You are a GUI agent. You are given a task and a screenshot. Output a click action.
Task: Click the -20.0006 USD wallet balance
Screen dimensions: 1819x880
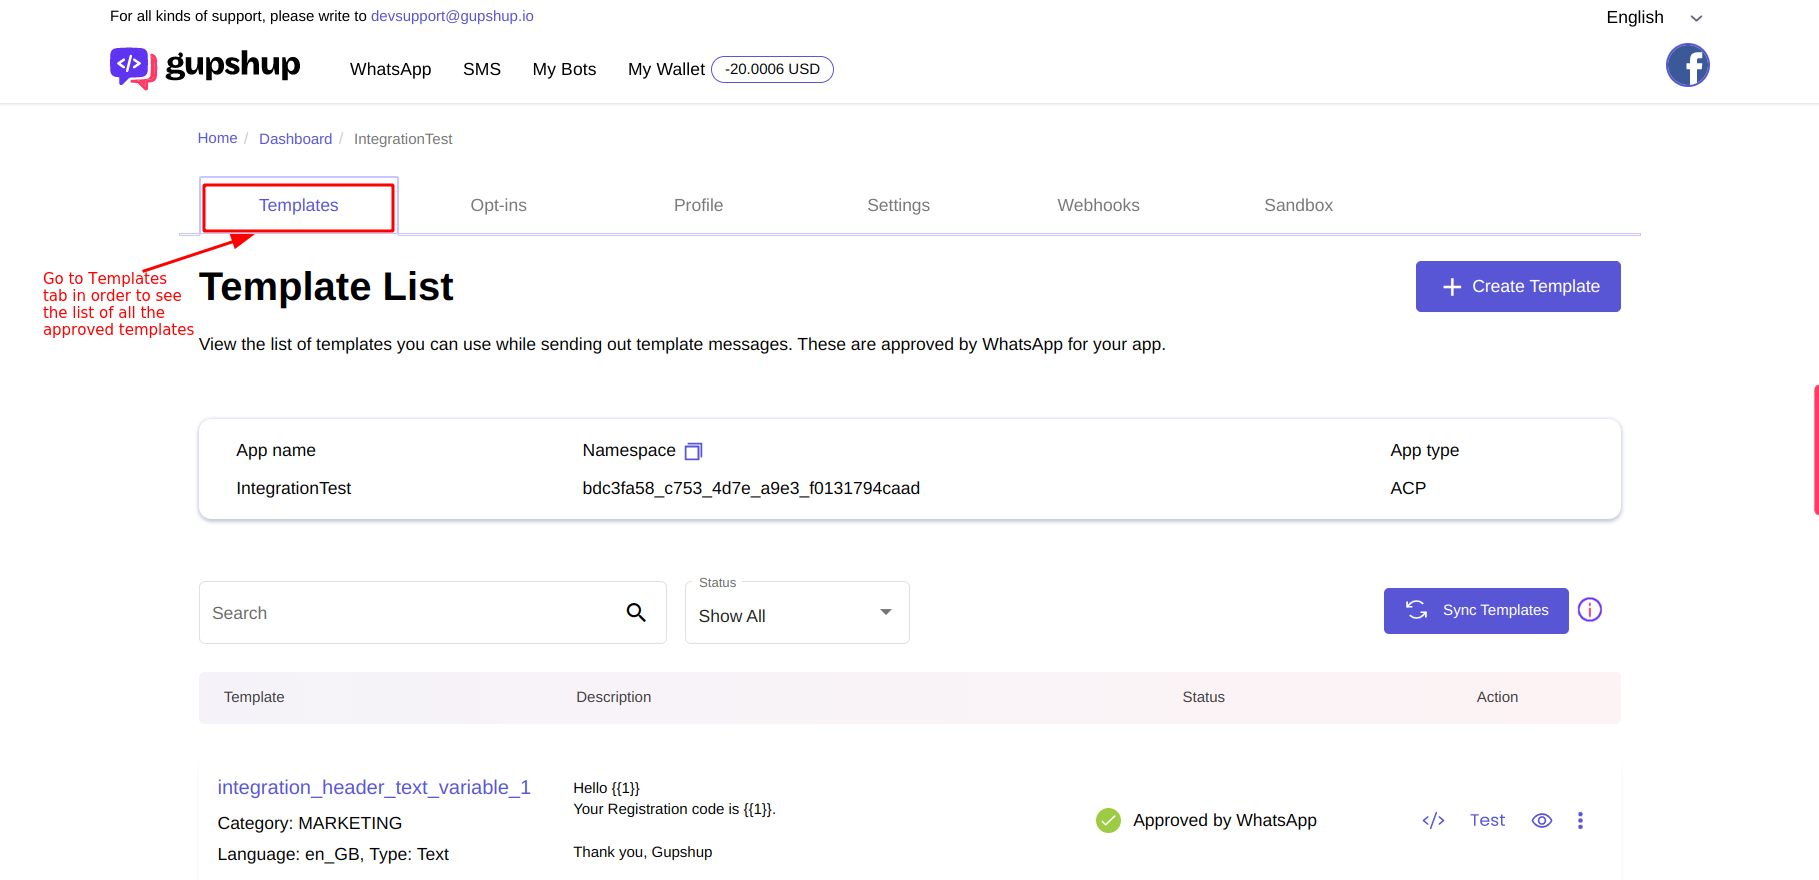772,69
